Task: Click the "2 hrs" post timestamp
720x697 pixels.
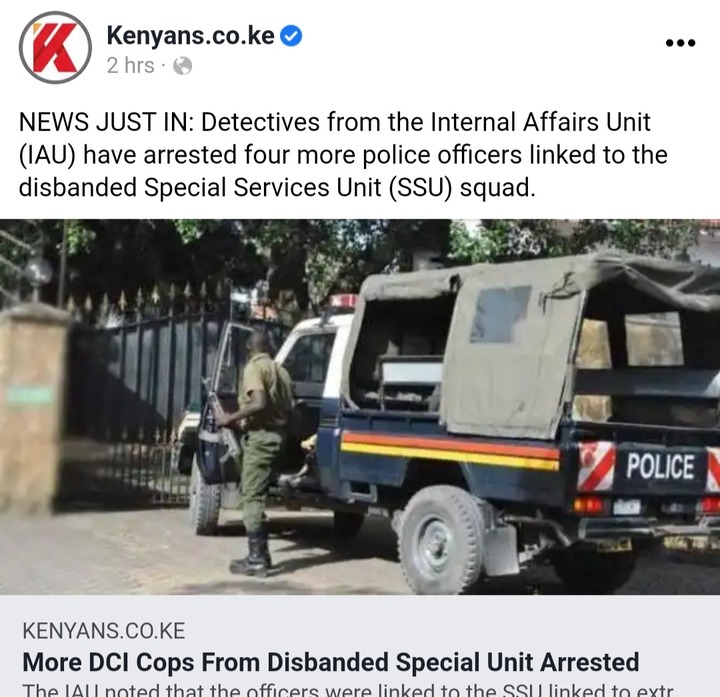Action: [x=130, y=66]
